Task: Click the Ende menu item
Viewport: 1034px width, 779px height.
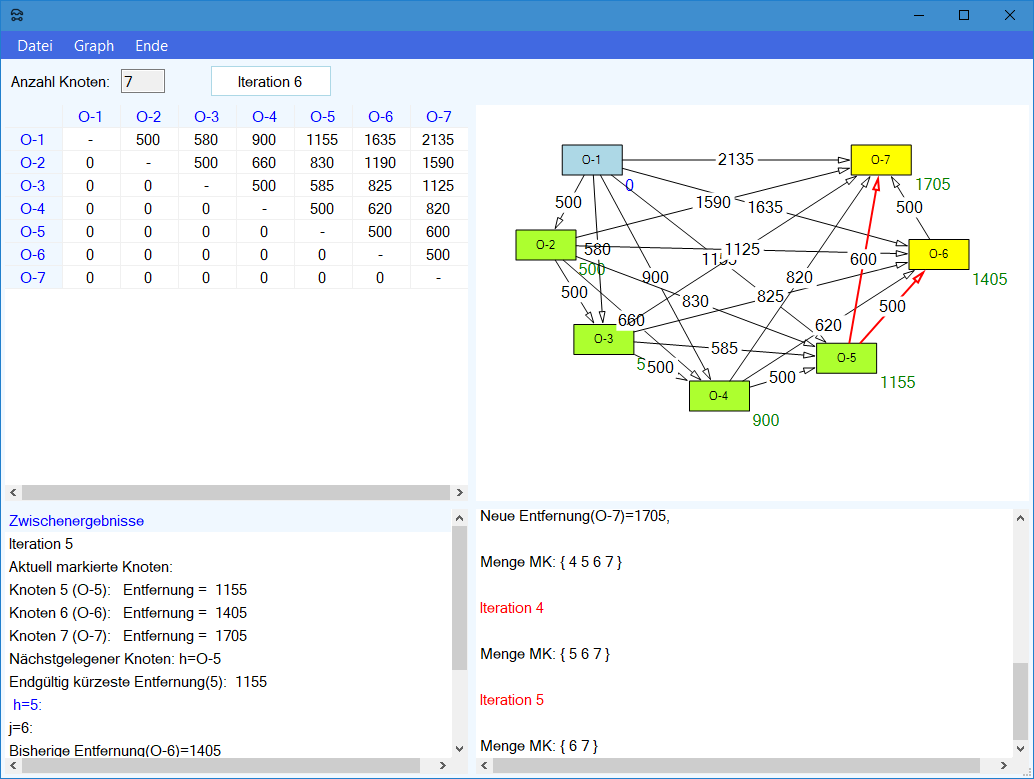Action: tap(151, 46)
